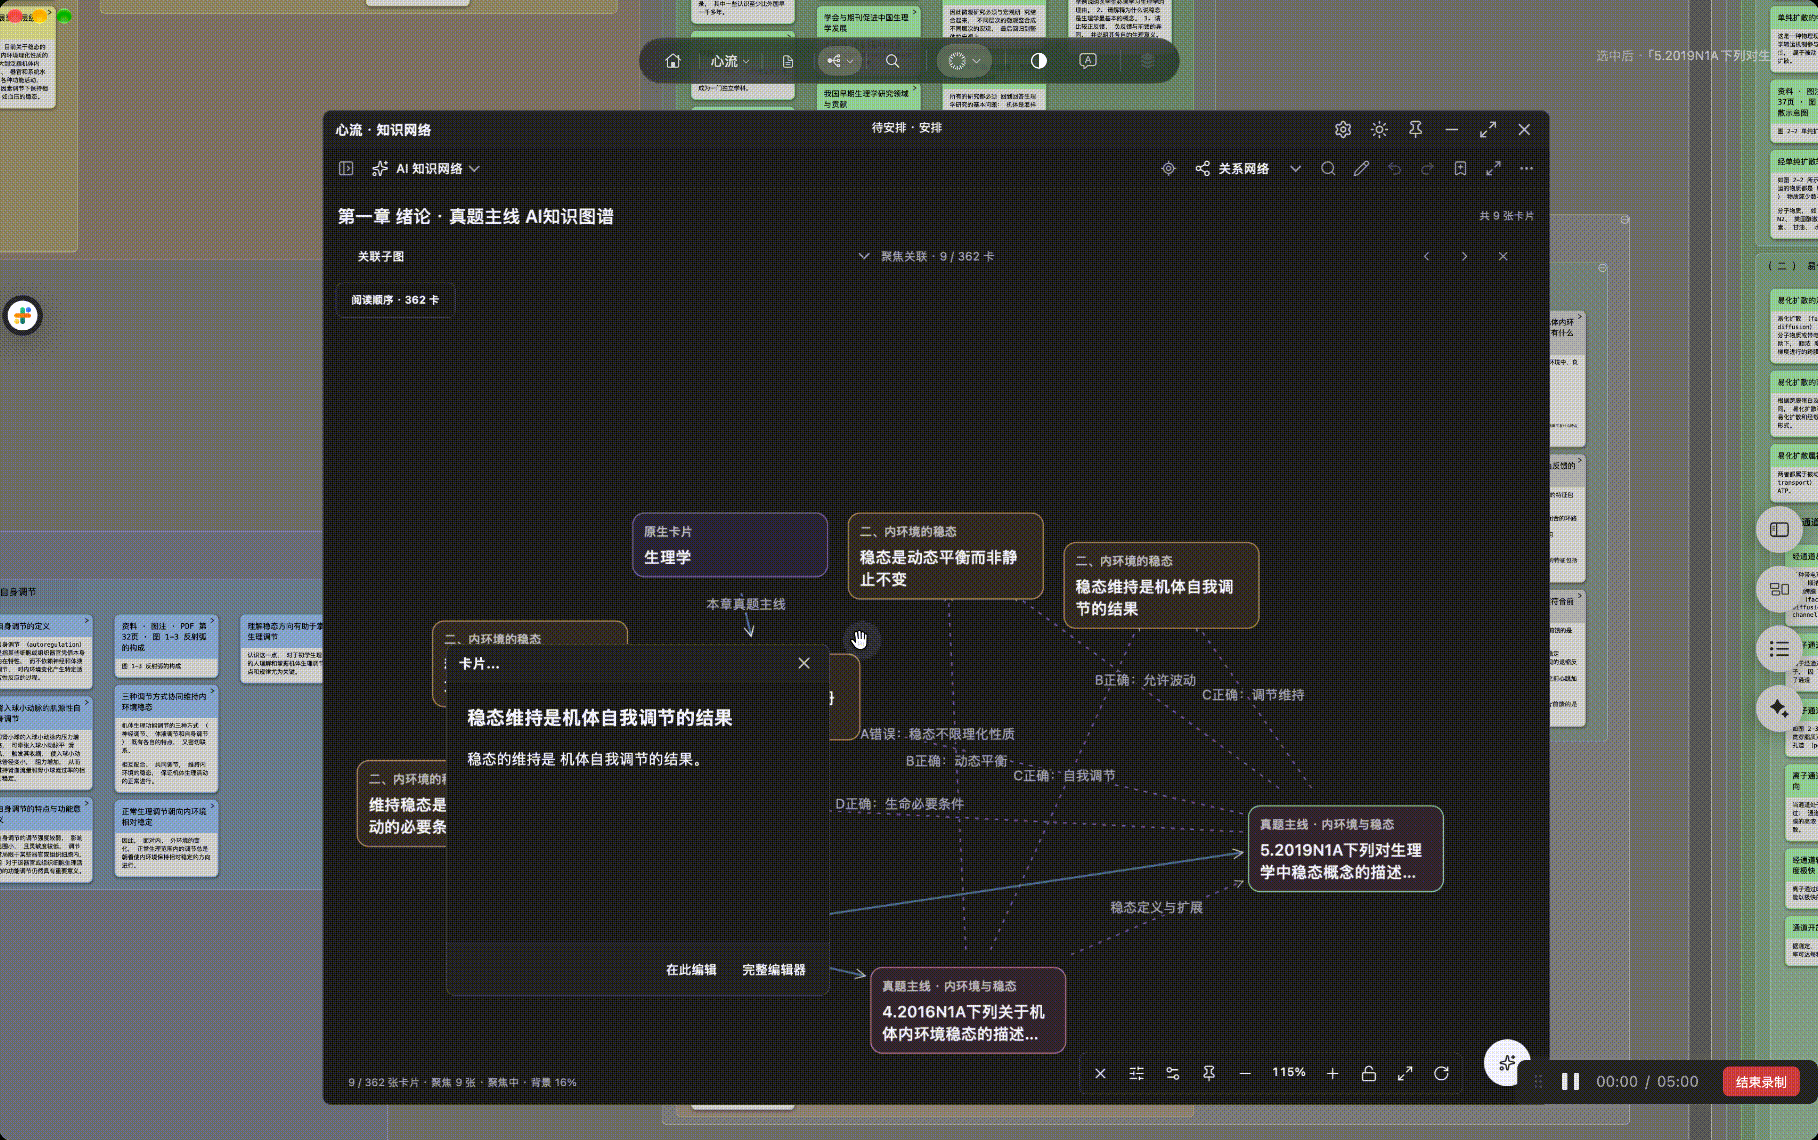Expand the chevron next to 关系网络
The height and width of the screenshot is (1140, 1818).
pos(1295,169)
